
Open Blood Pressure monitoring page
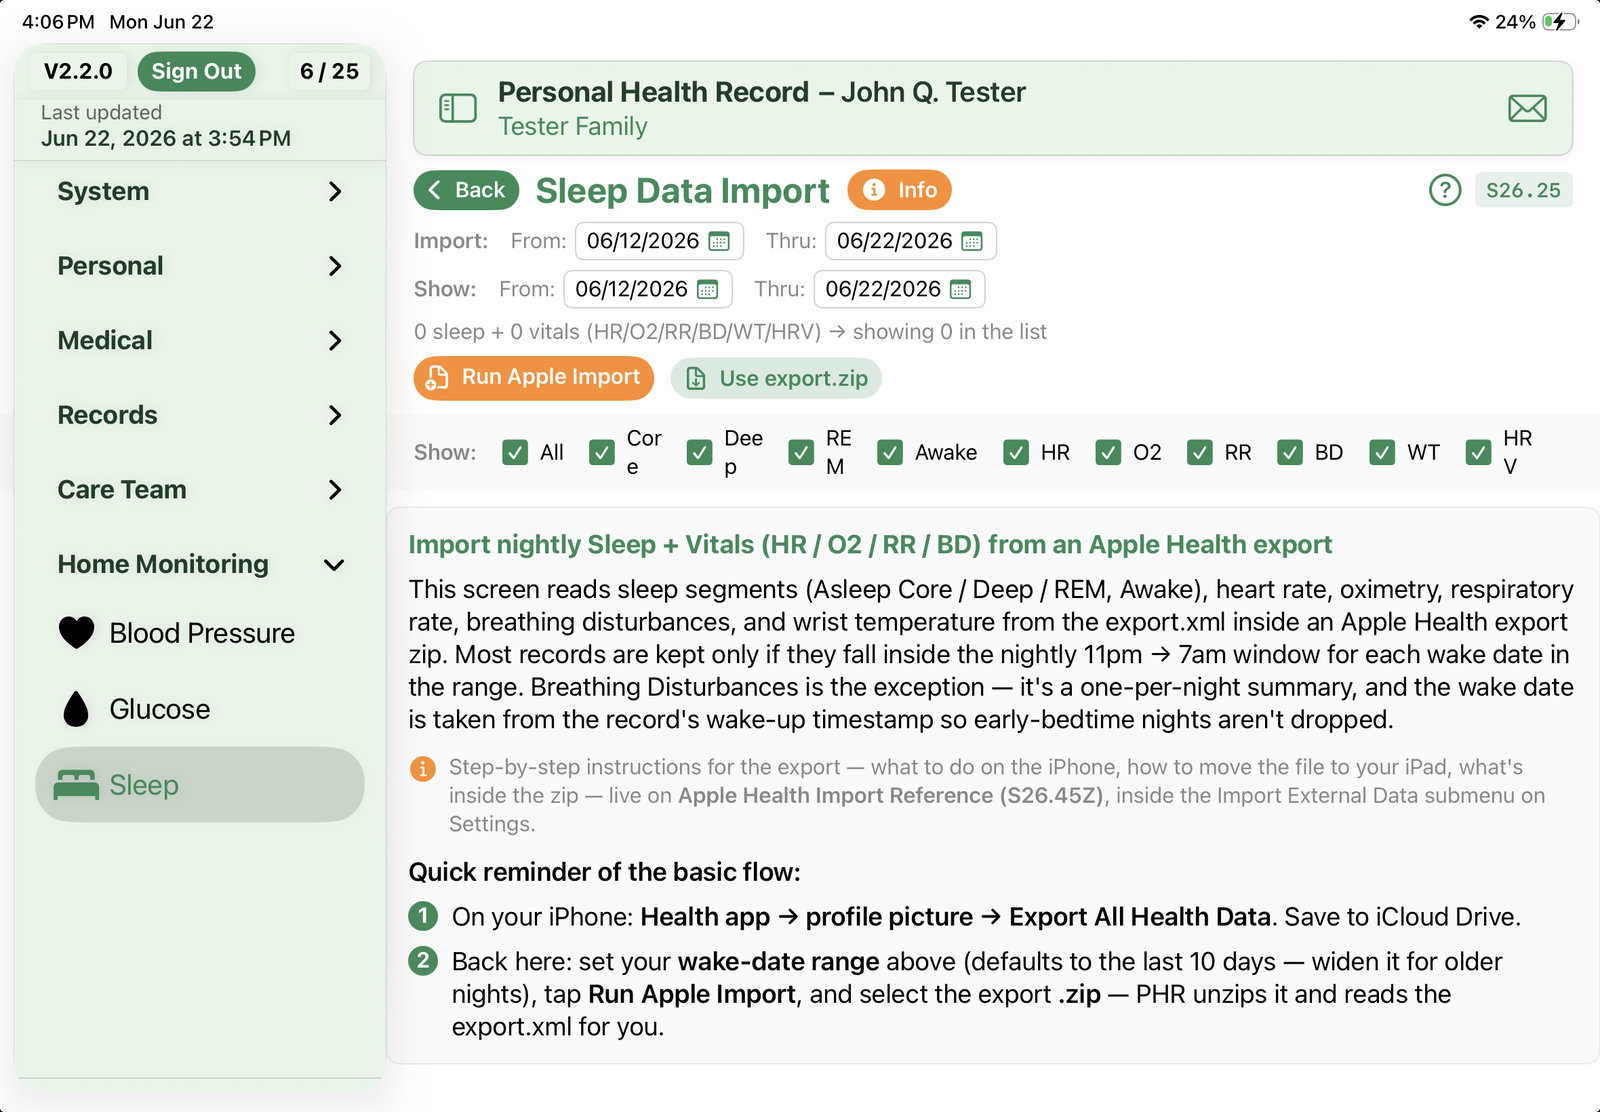tap(200, 633)
